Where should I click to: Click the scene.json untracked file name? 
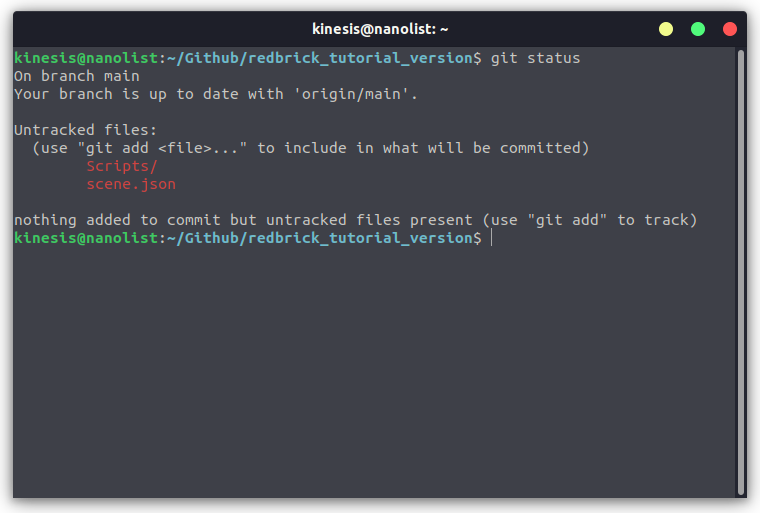point(131,184)
